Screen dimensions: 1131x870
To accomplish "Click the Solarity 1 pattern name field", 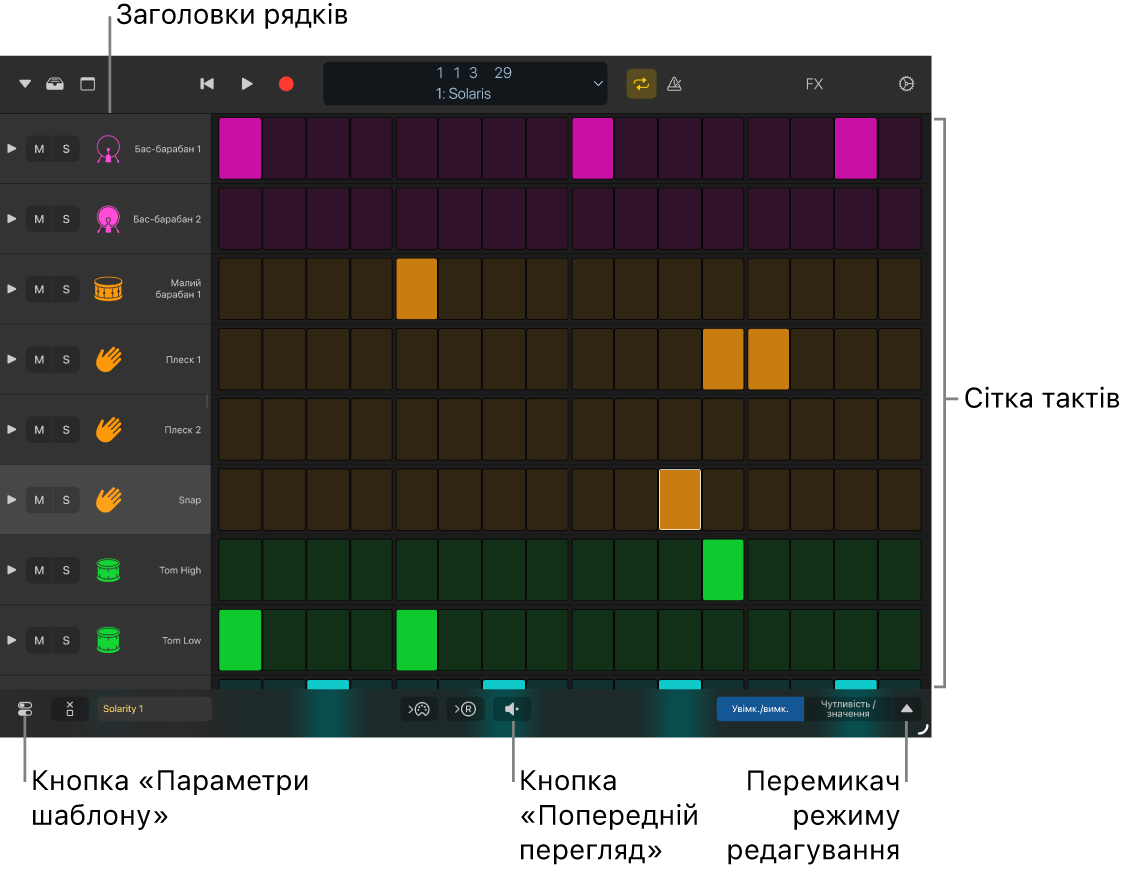I will click(154, 709).
